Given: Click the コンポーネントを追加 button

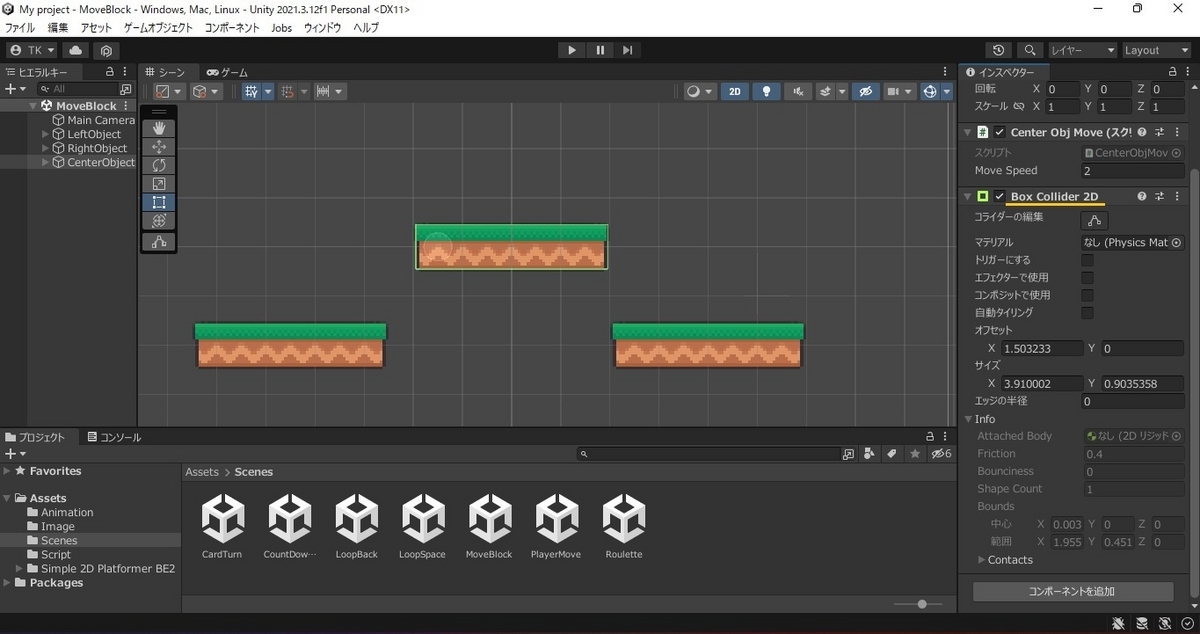Looking at the screenshot, I should (1072, 591).
